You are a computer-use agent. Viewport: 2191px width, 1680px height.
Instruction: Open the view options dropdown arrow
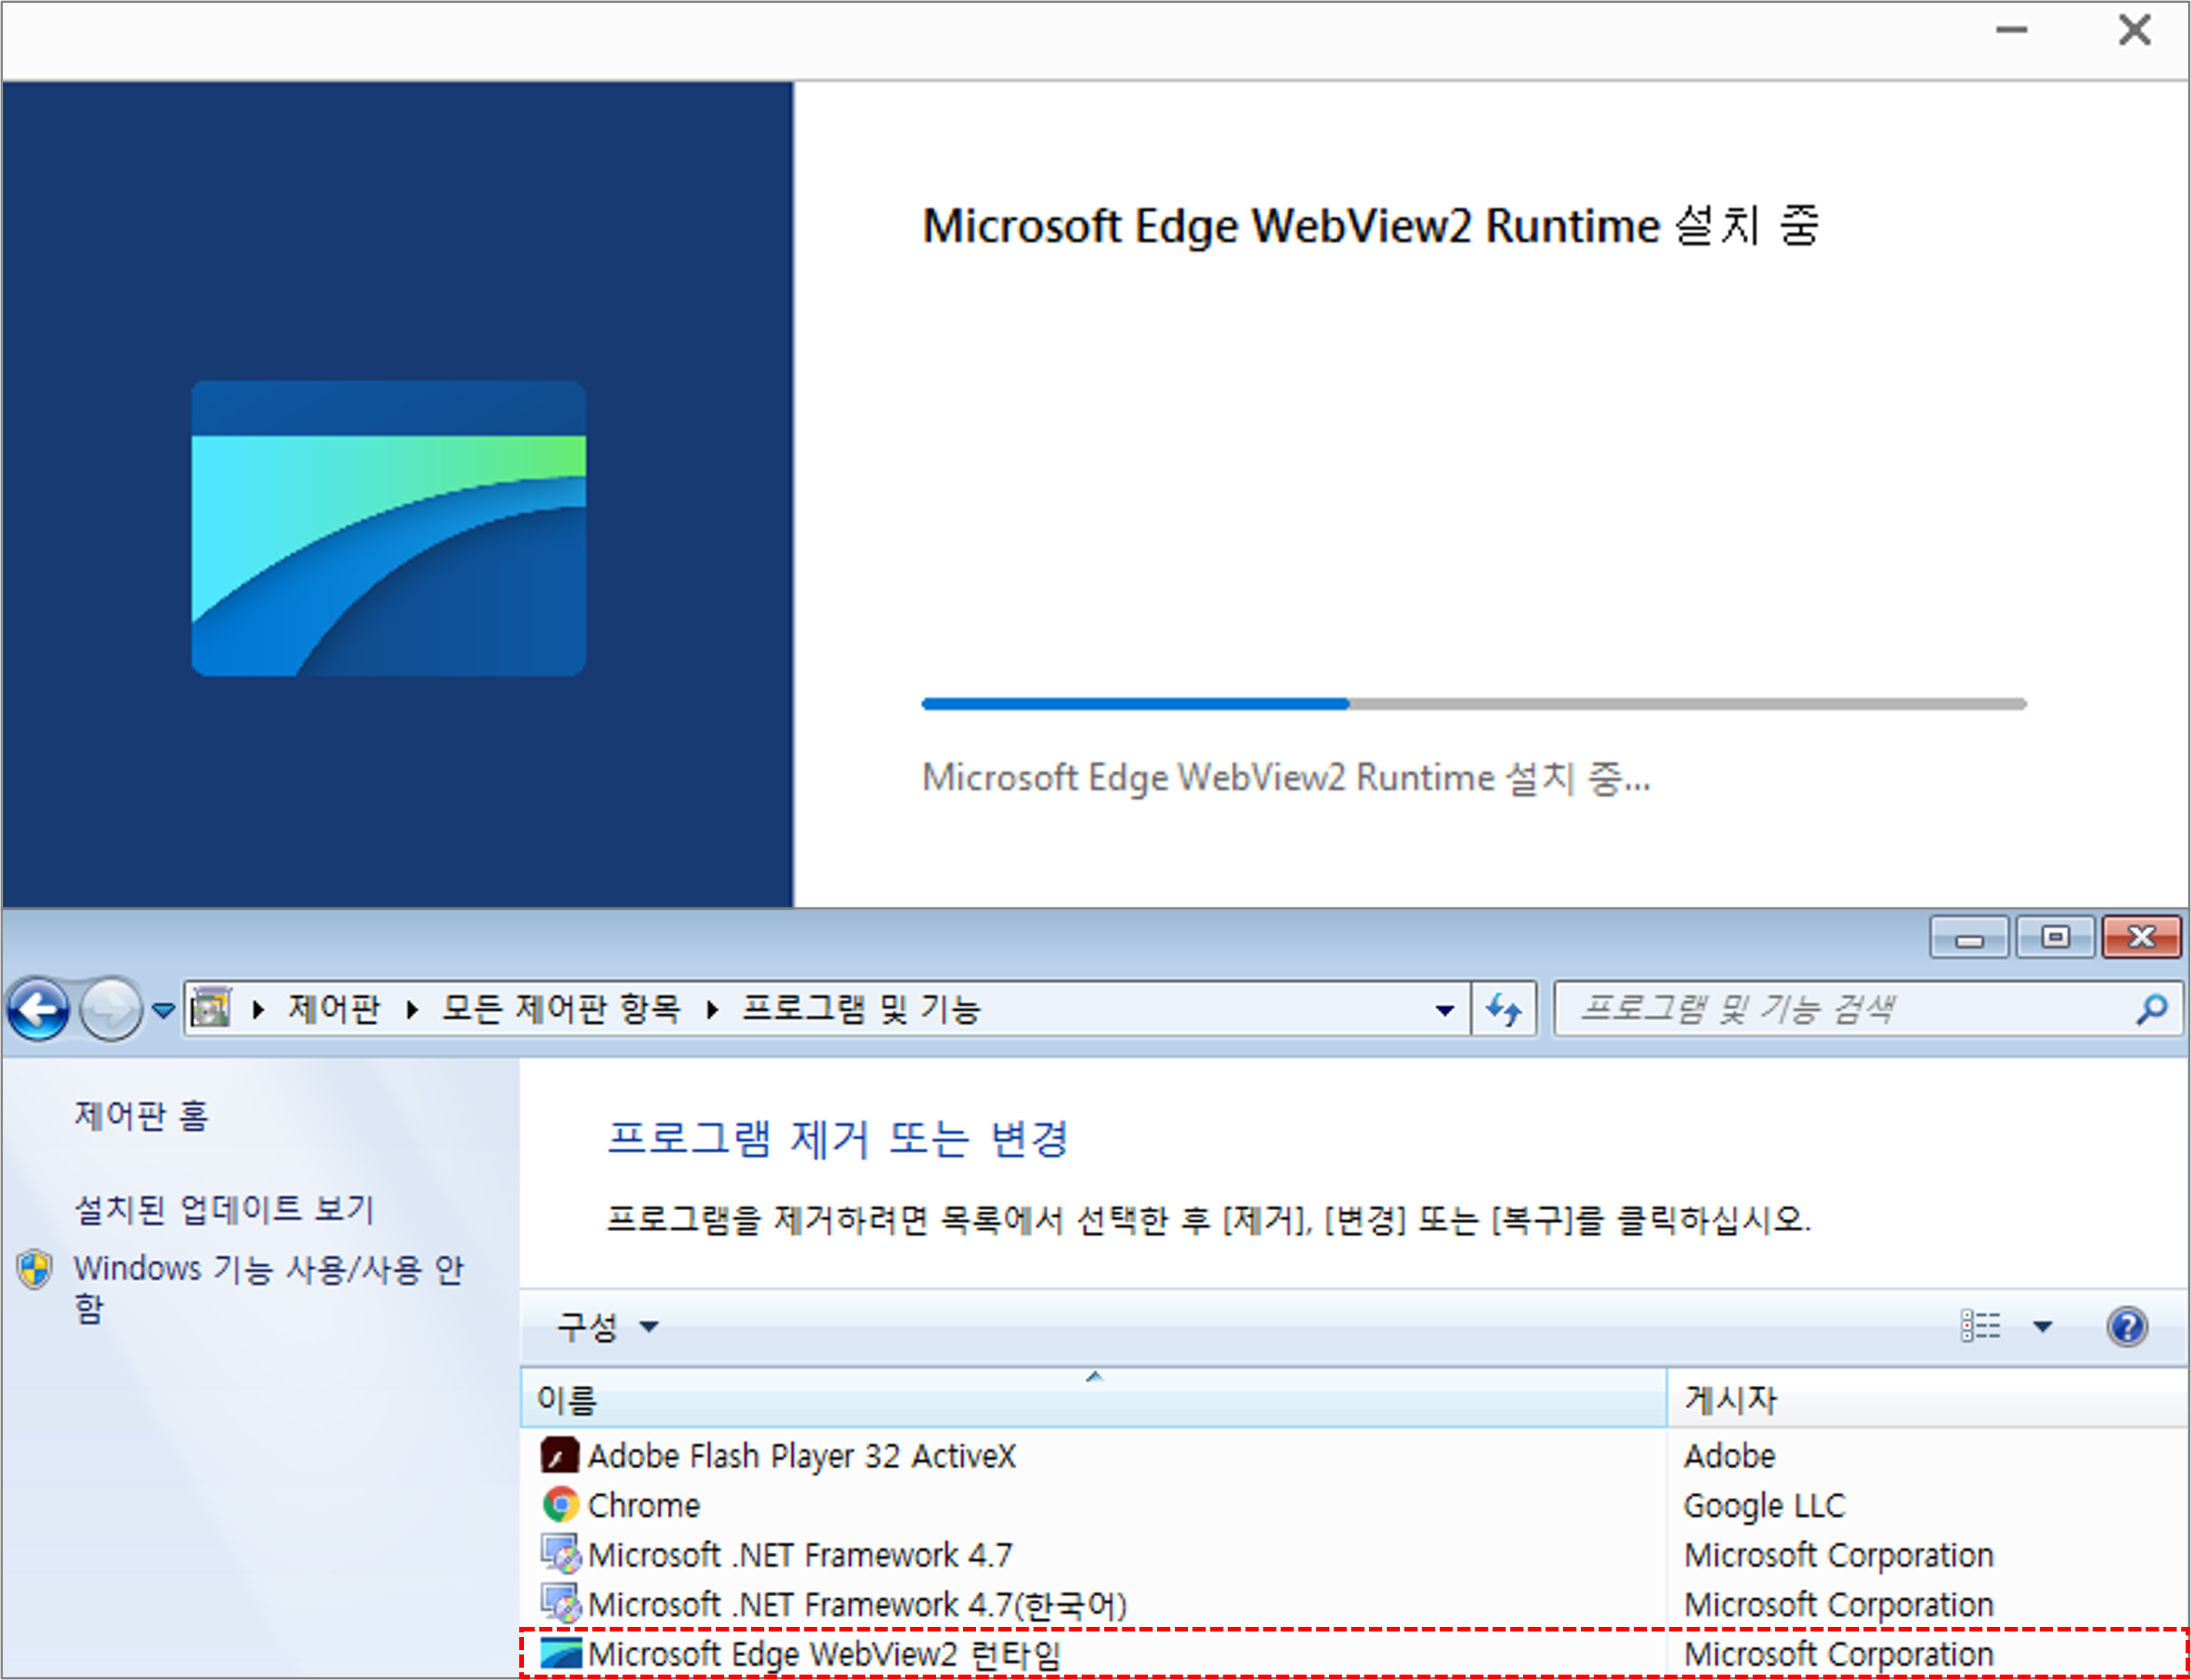click(x=2042, y=1327)
